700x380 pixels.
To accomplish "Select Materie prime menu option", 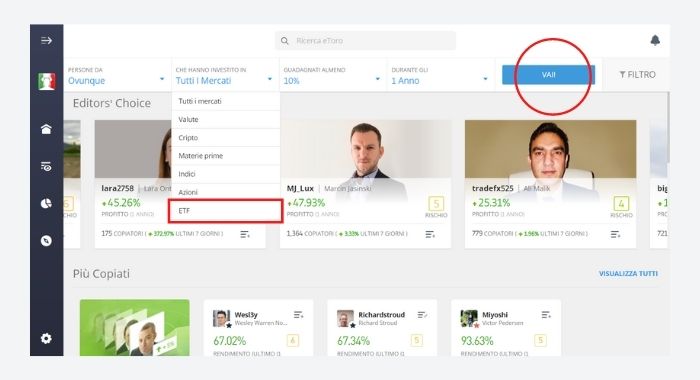I will (225, 156).
